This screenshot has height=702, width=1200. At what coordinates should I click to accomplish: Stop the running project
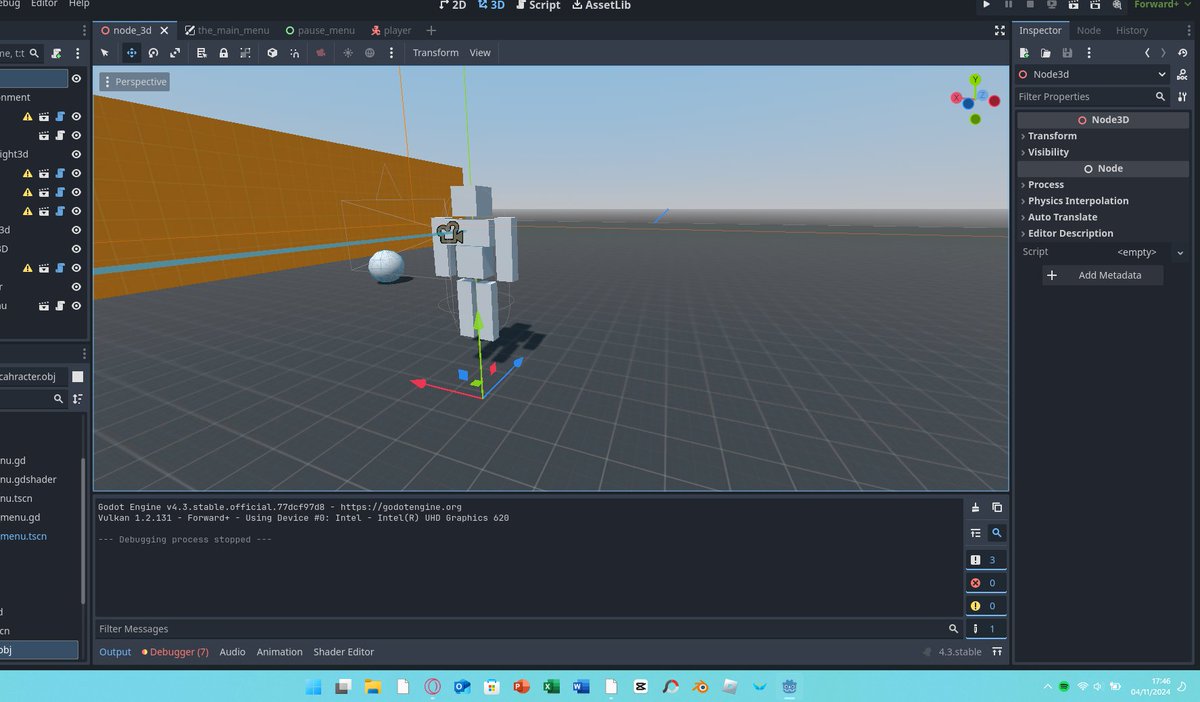pos(1030,5)
